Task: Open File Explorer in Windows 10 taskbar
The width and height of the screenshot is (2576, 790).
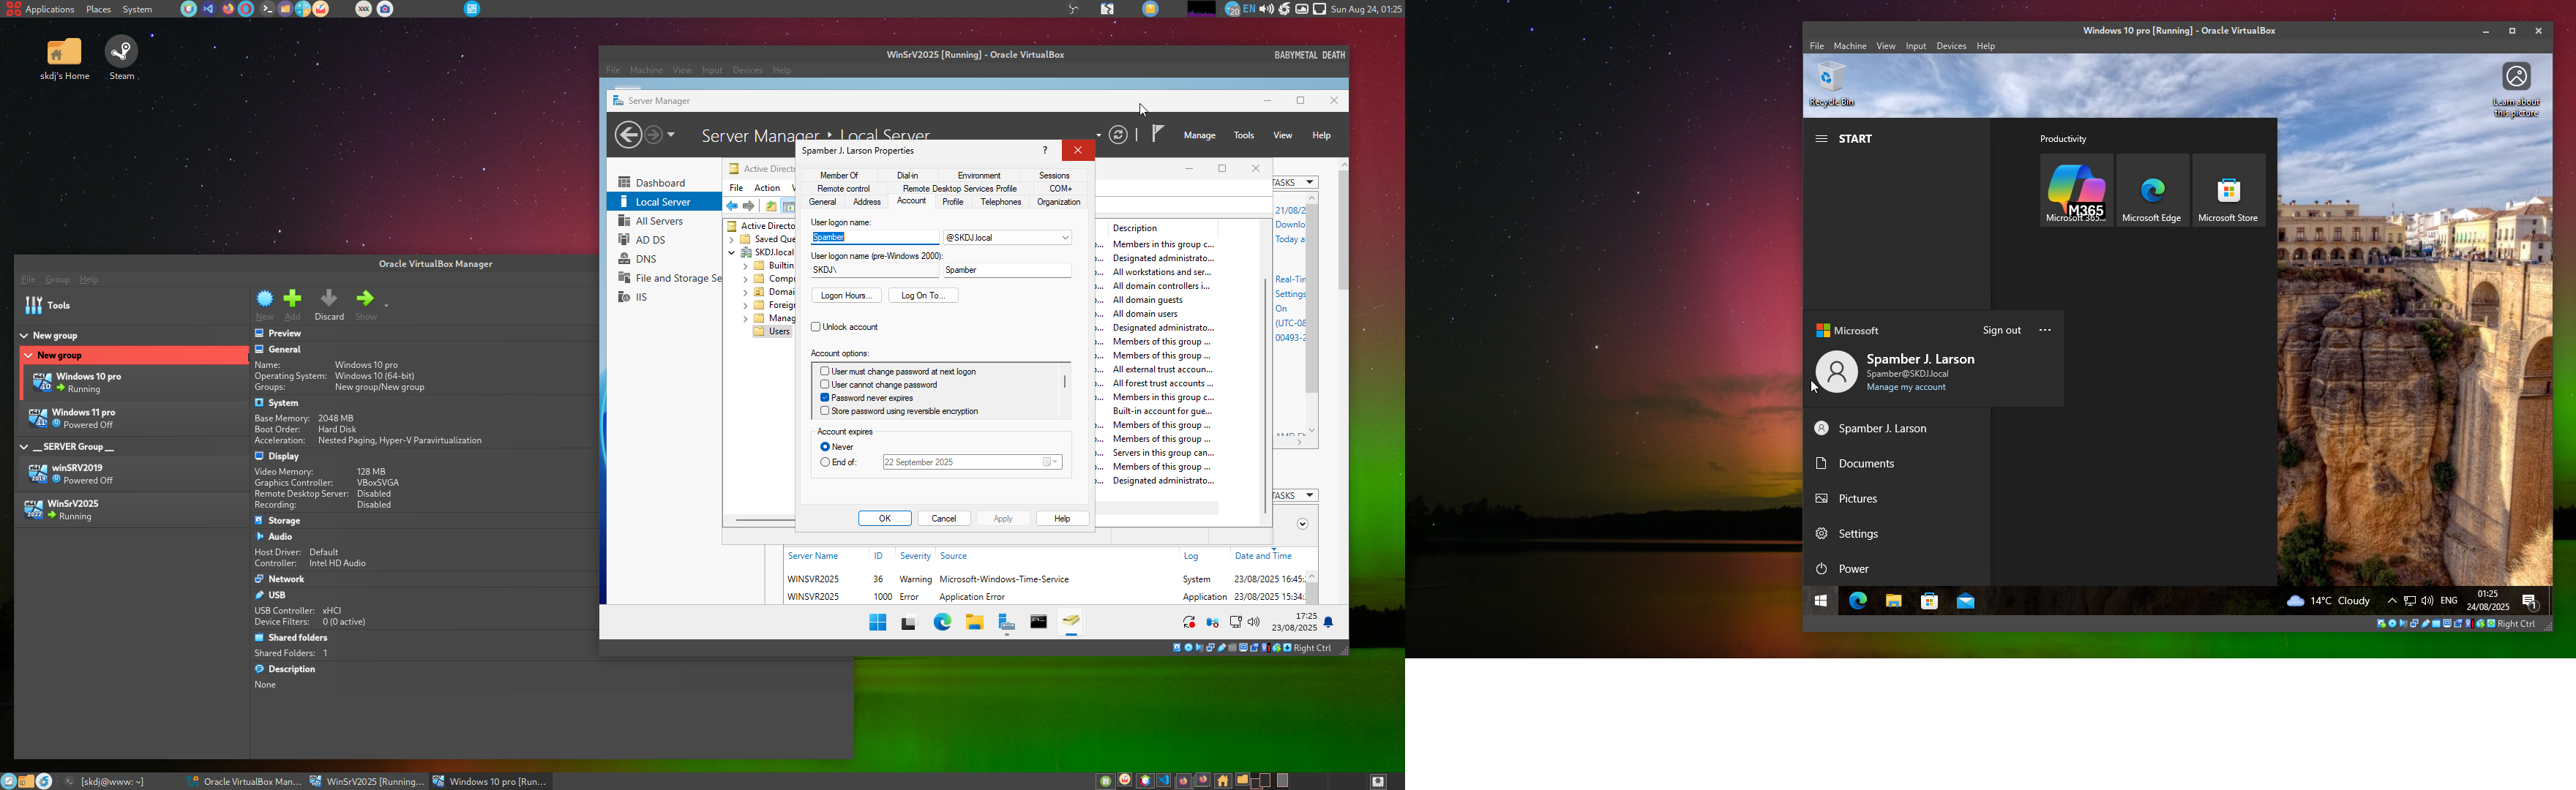Action: click(1893, 601)
